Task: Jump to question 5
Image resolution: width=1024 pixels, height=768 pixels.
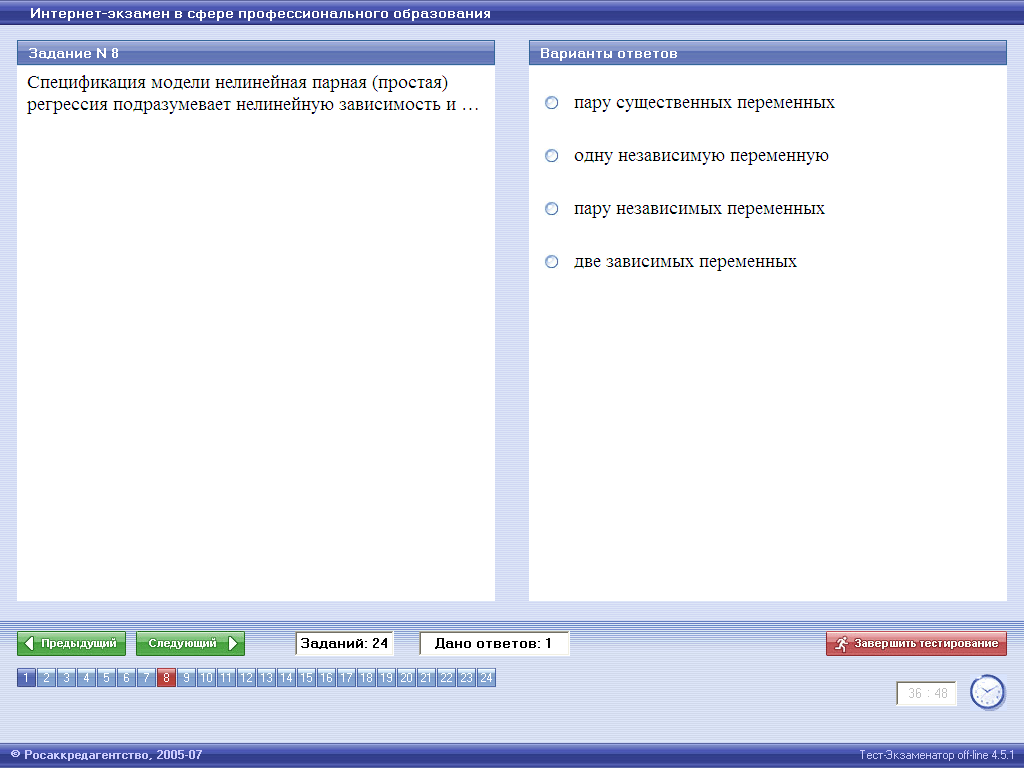Action: pos(106,678)
